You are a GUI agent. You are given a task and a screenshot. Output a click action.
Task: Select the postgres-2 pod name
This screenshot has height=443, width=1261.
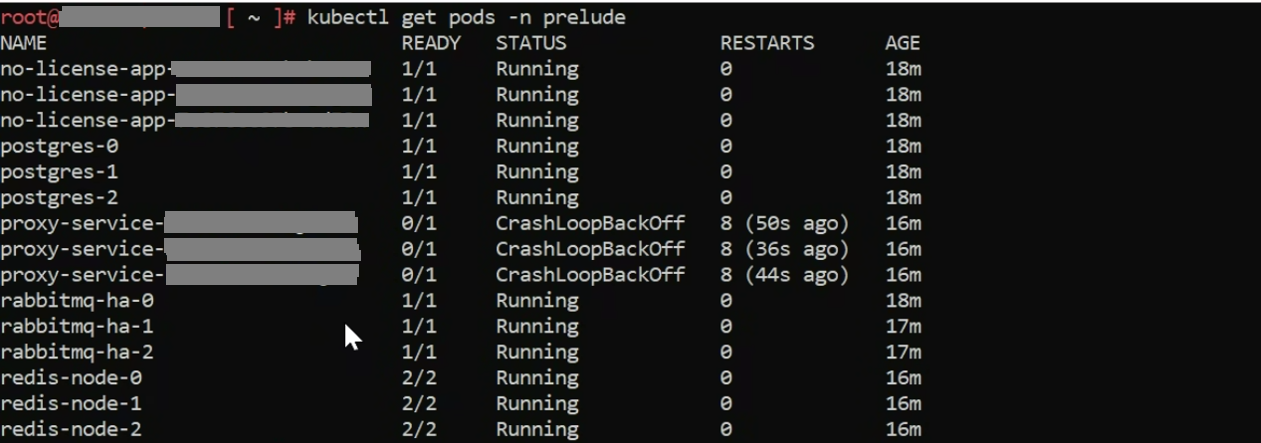click(x=59, y=198)
